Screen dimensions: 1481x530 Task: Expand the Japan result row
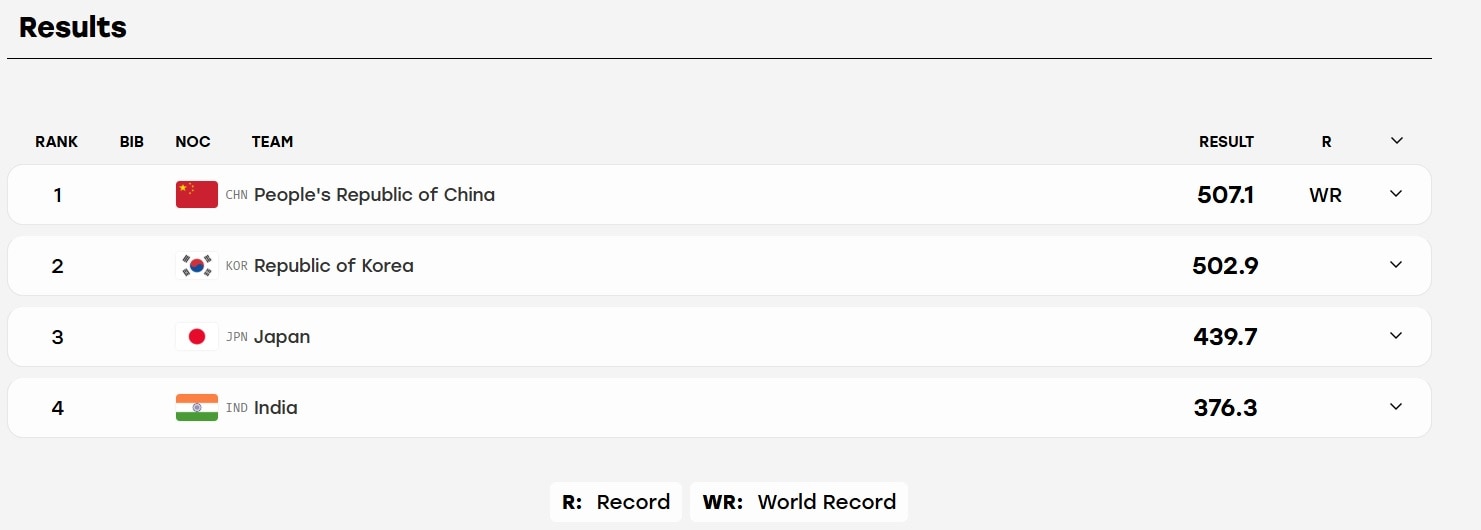point(1396,336)
